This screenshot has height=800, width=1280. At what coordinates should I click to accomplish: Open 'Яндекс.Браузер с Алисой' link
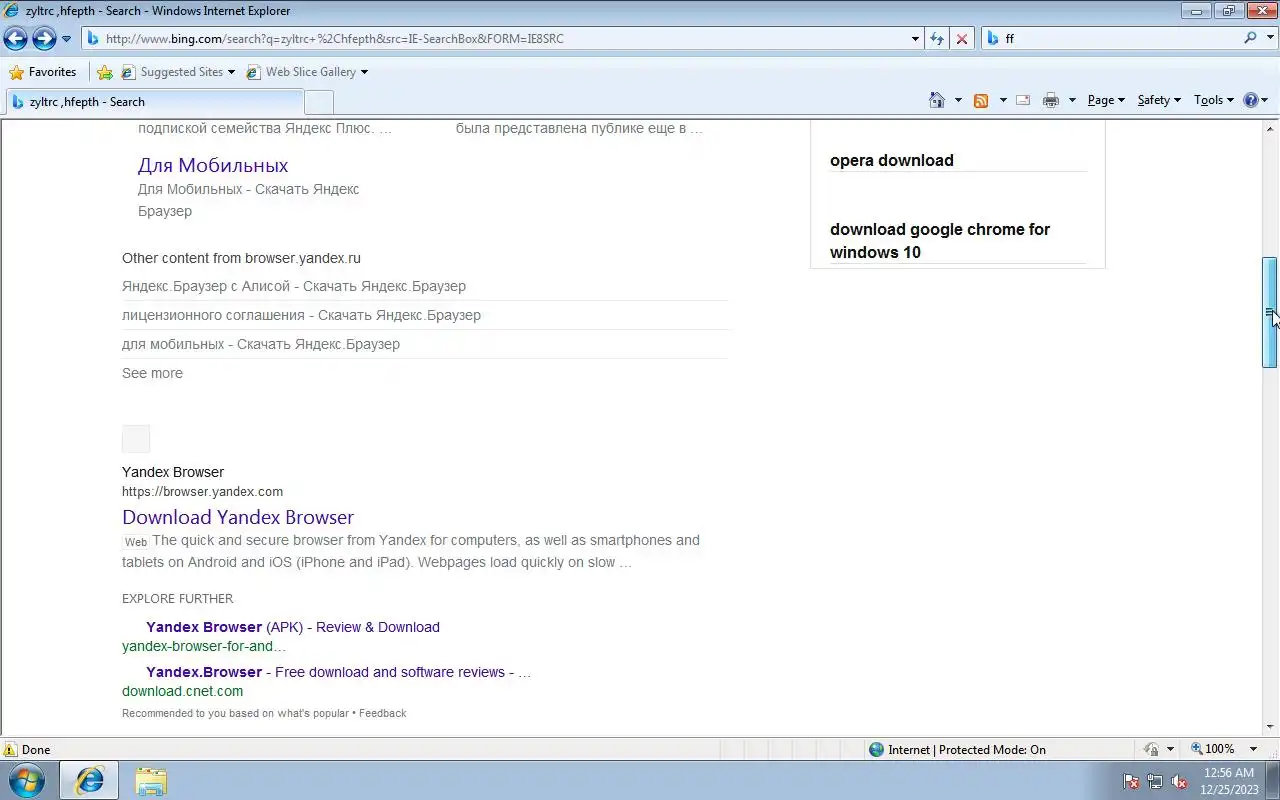tap(294, 286)
